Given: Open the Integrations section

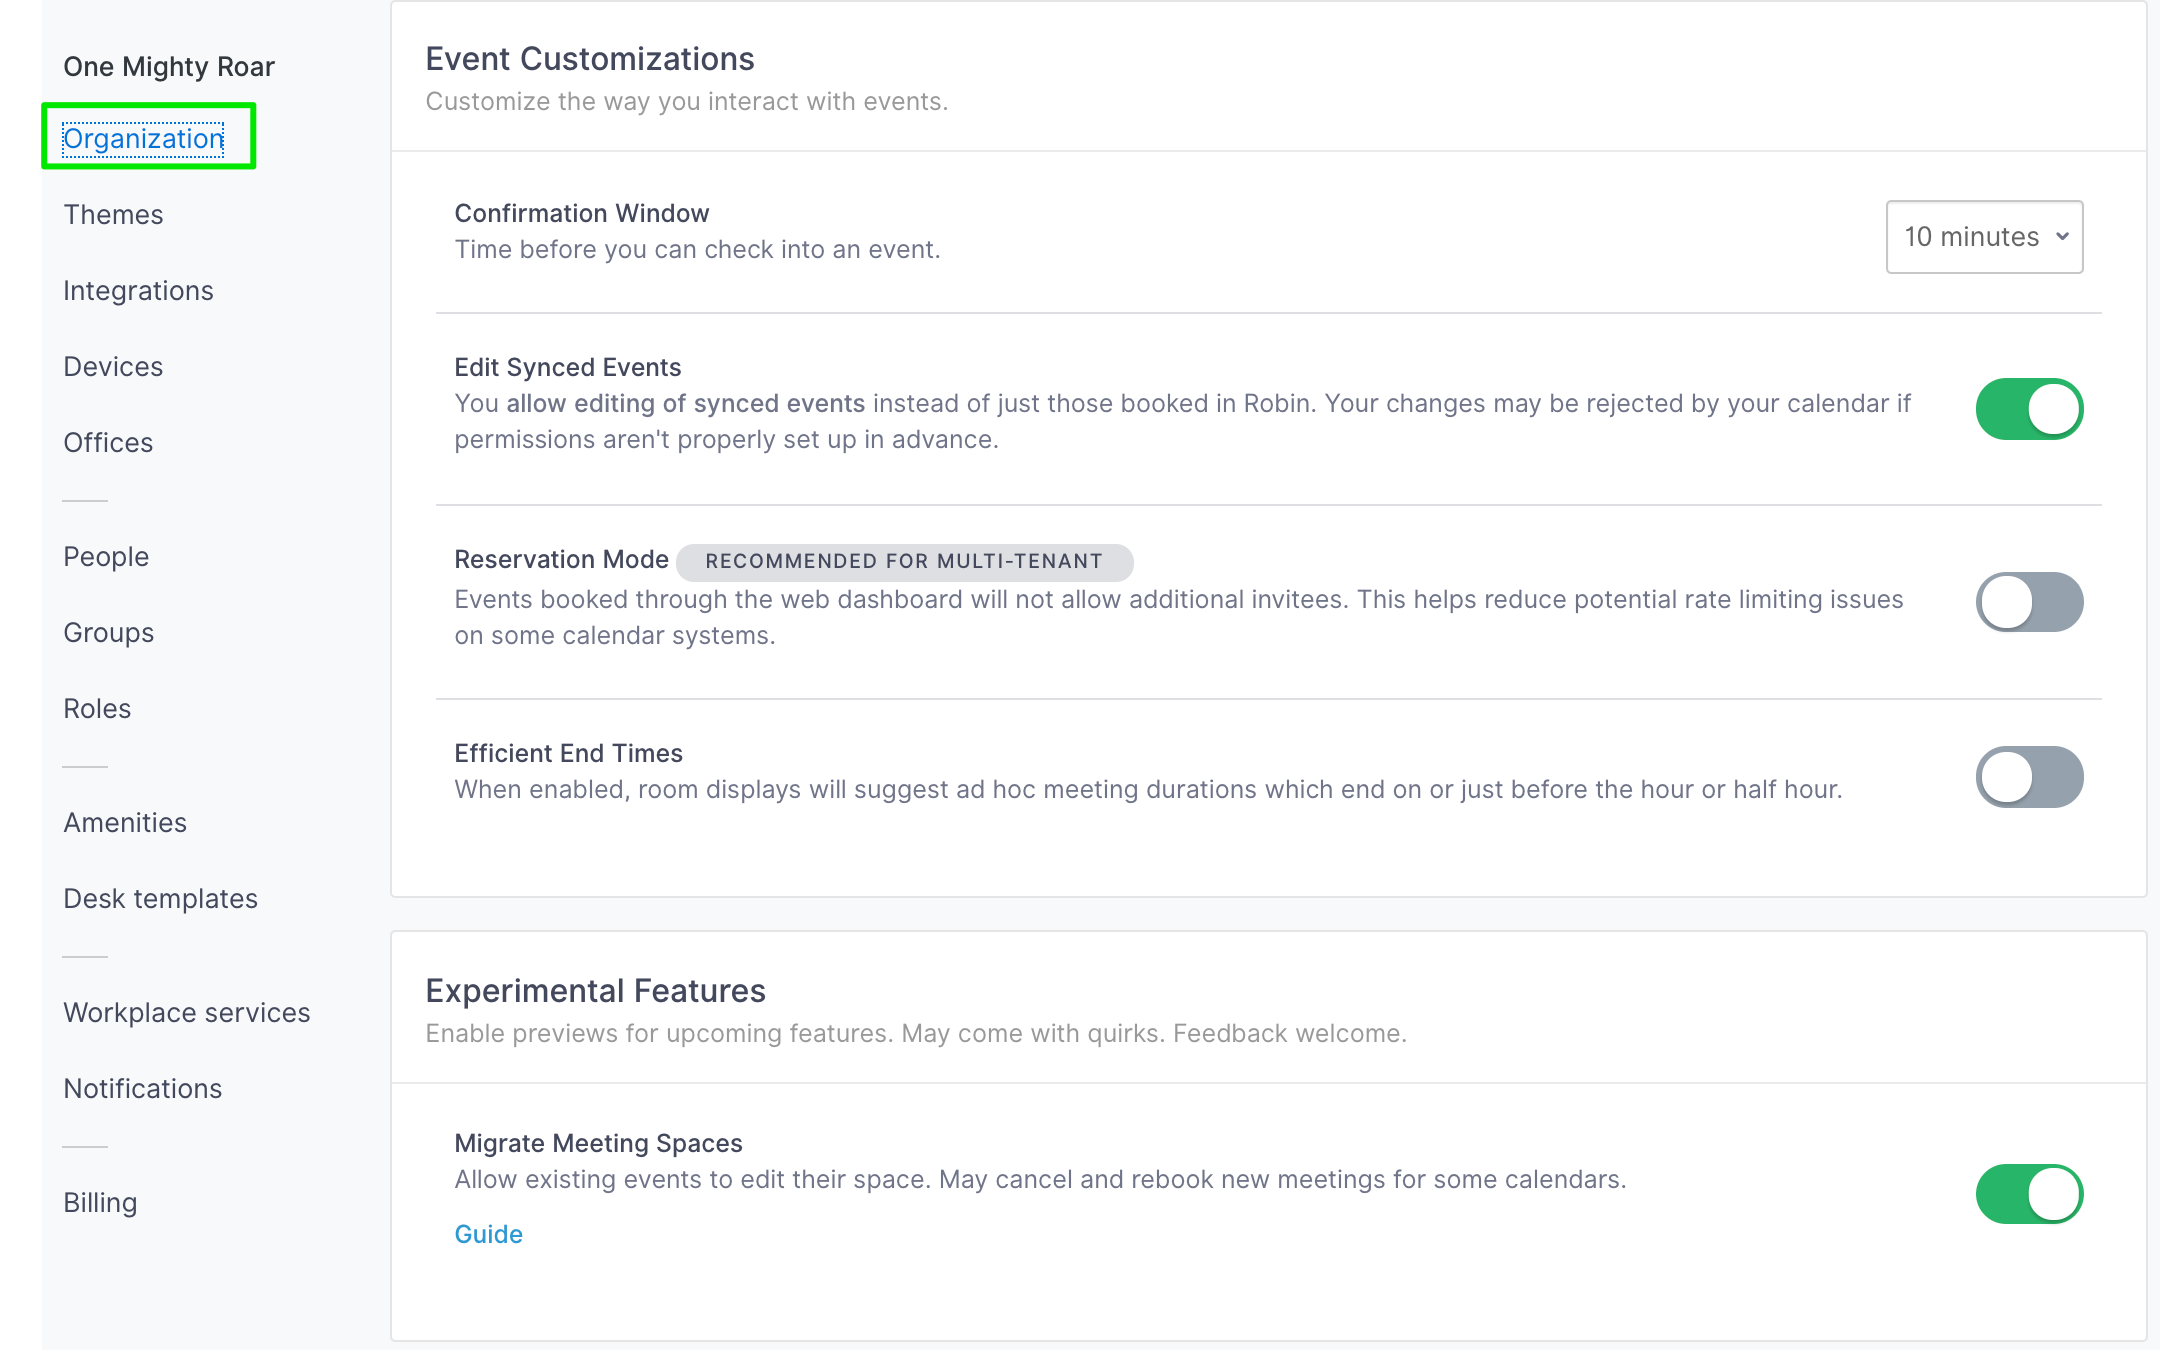Looking at the screenshot, I should click(138, 290).
